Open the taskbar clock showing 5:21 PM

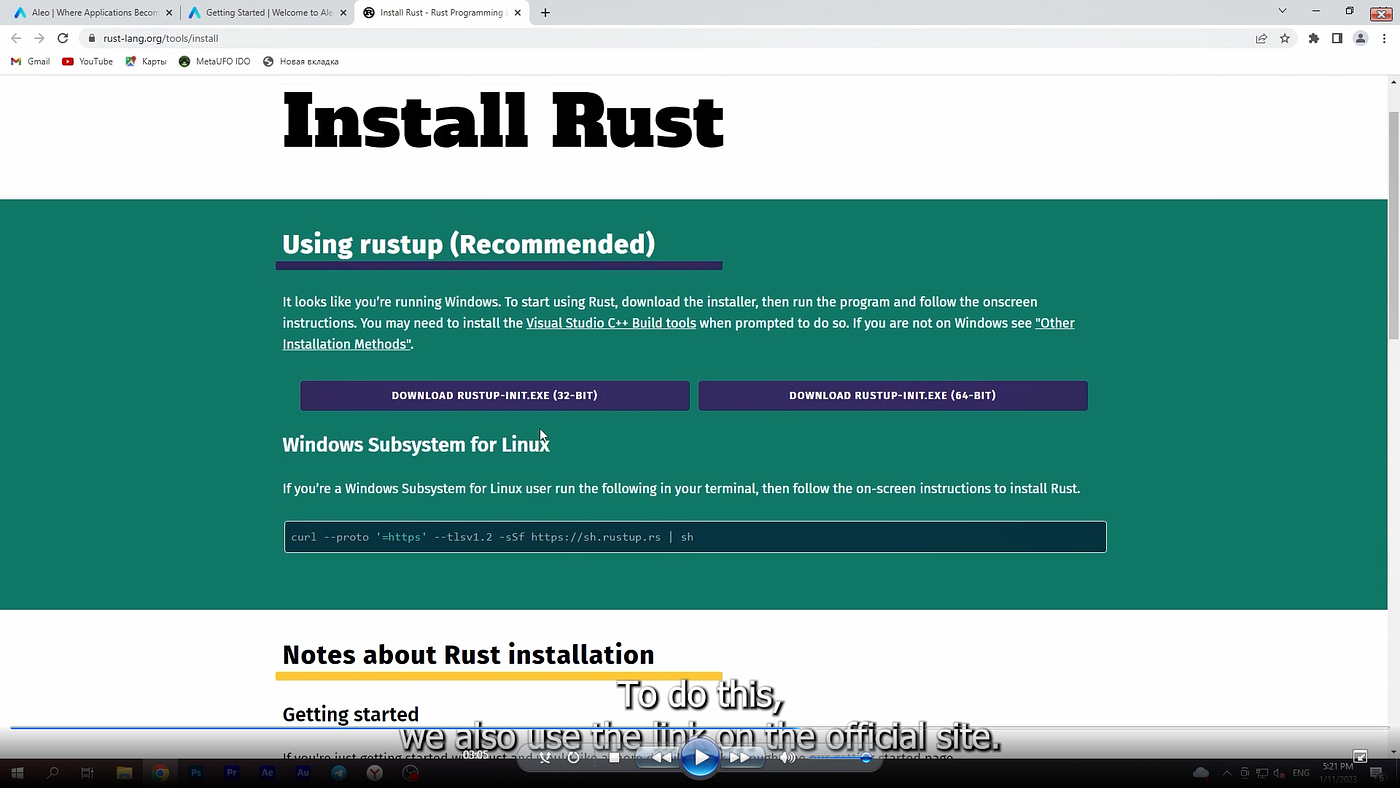(1338, 772)
